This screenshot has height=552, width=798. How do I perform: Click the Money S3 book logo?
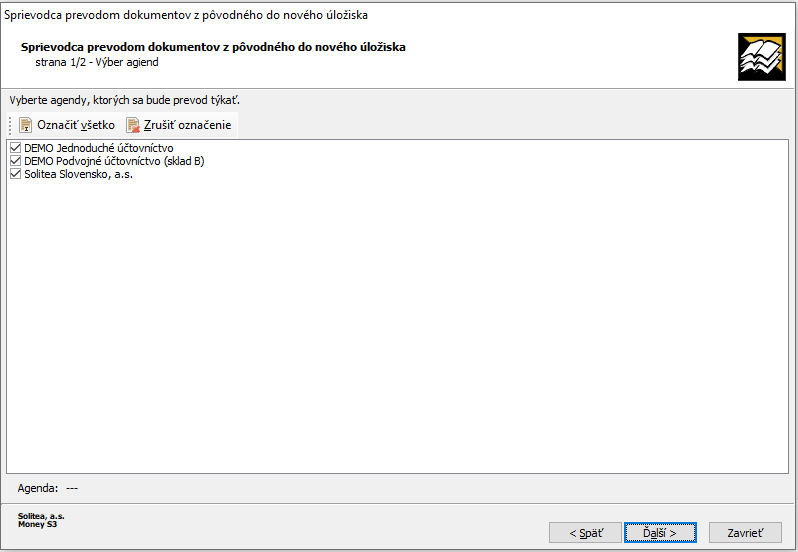point(761,57)
